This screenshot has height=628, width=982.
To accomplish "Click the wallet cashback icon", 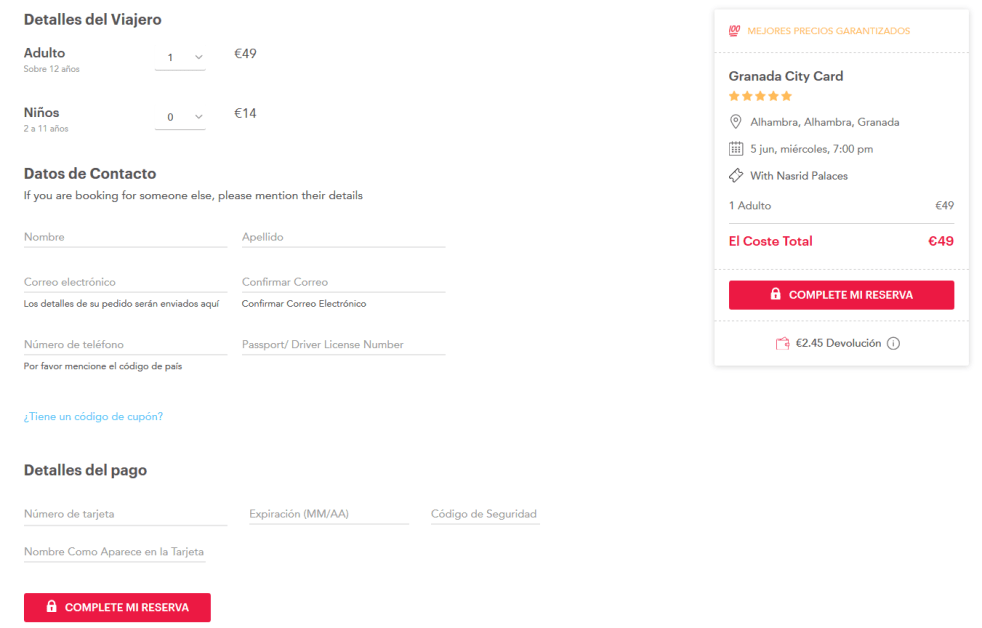I will [x=783, y=344].
